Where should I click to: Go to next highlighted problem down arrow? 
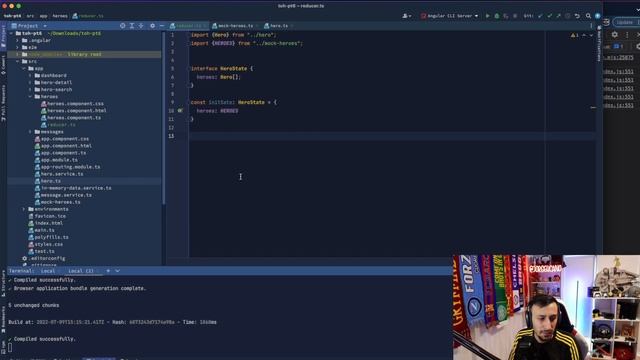tap(591, 35)
